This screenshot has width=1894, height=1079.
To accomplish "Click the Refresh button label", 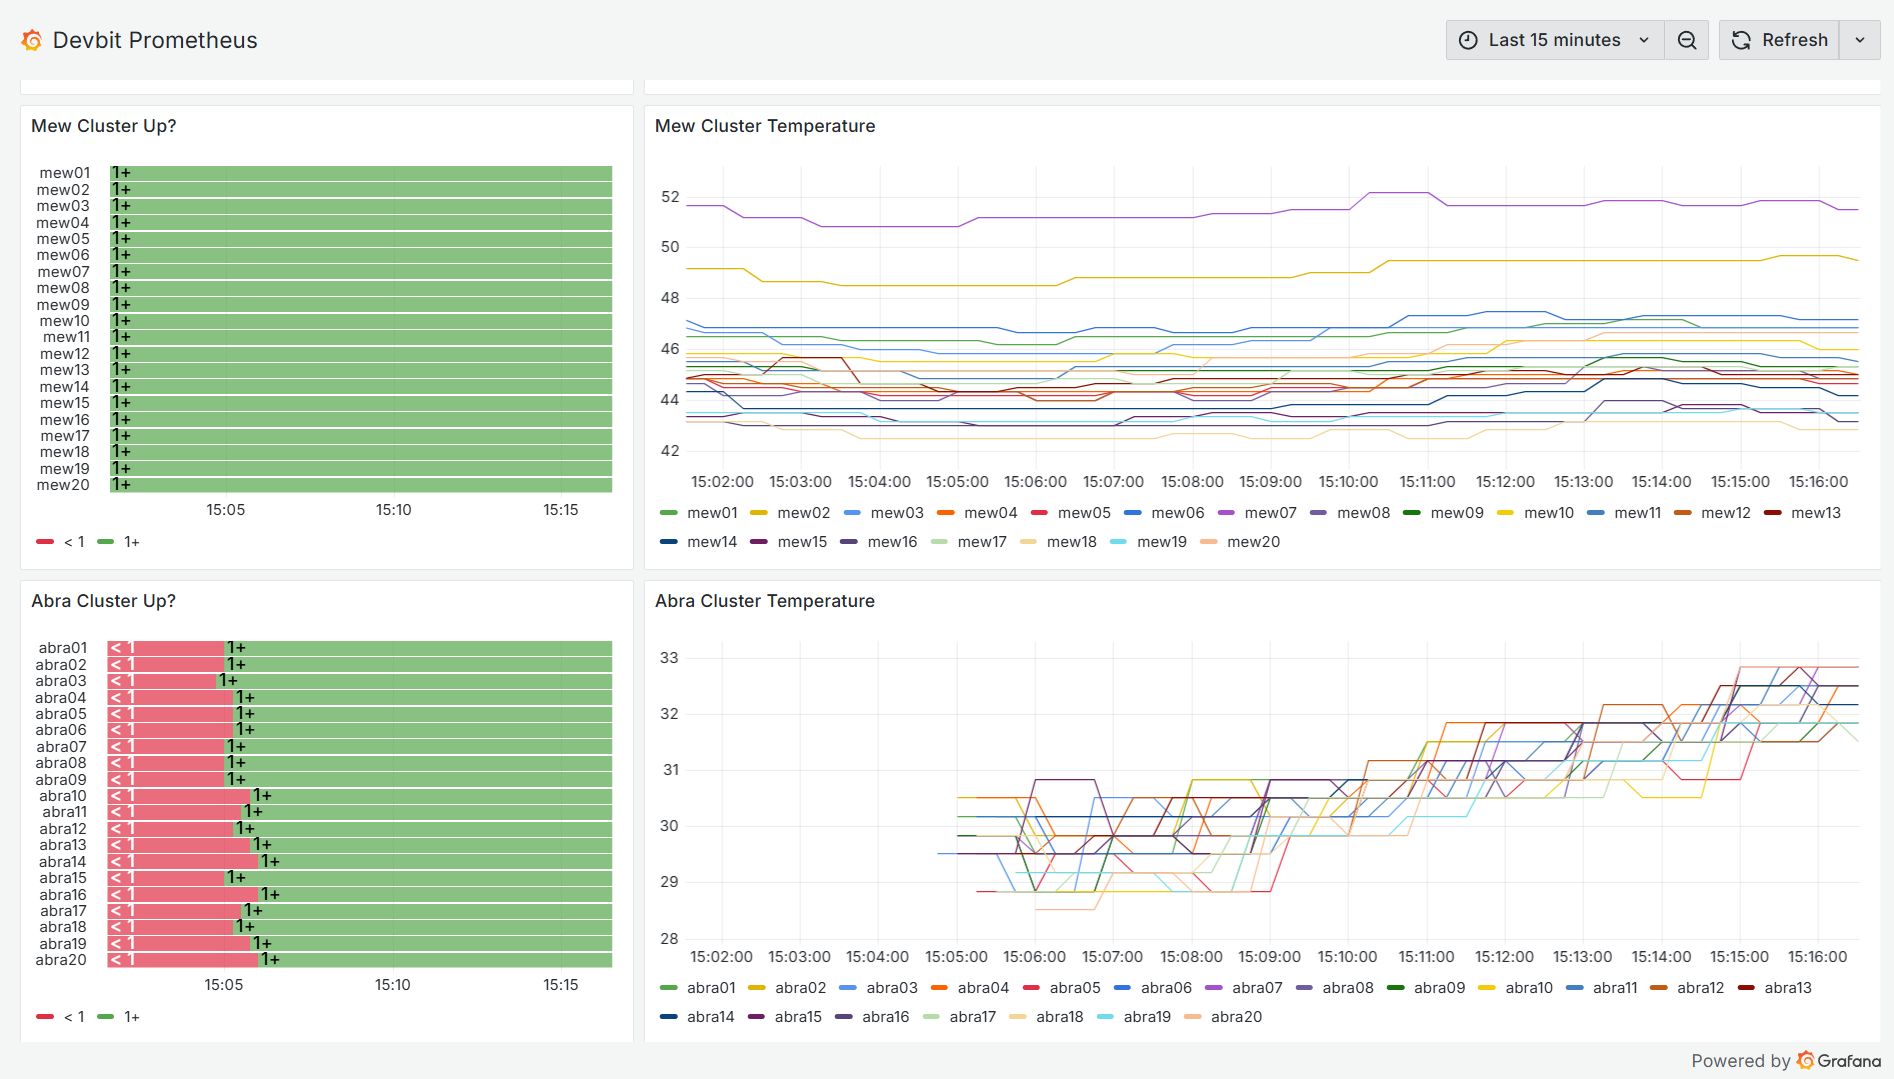I will pyautogui.click(x=1794, y=40).
